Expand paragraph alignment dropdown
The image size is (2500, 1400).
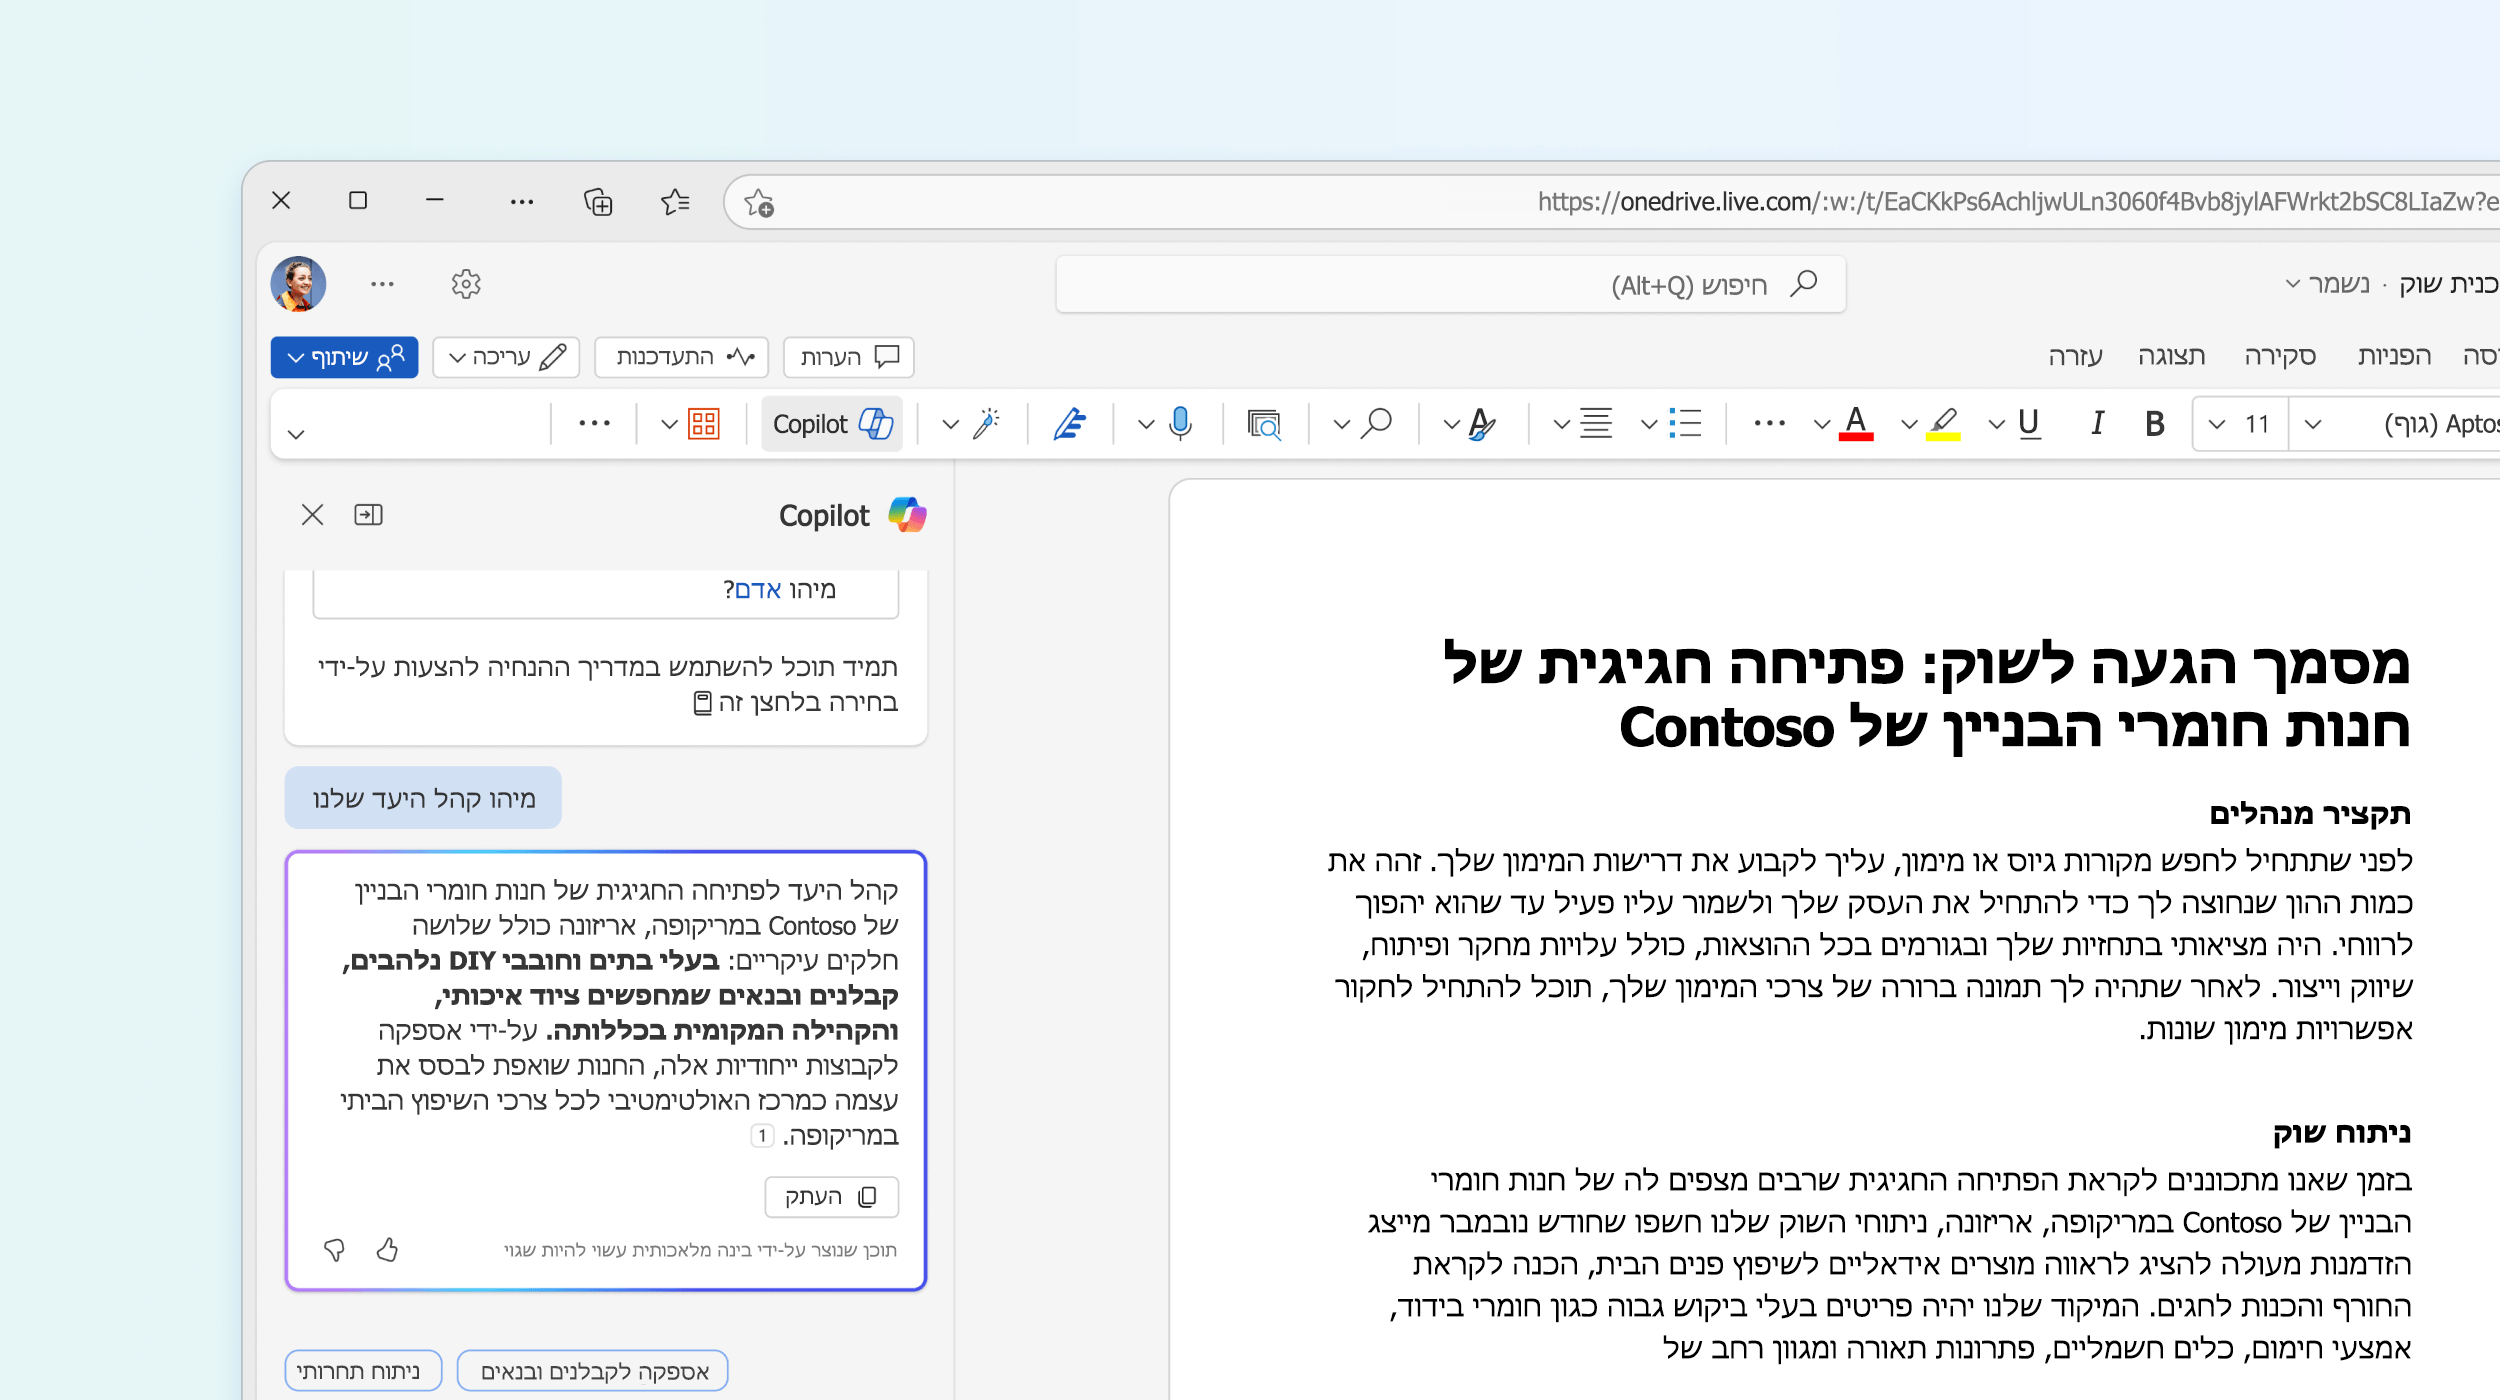[x=1561, y=424]
